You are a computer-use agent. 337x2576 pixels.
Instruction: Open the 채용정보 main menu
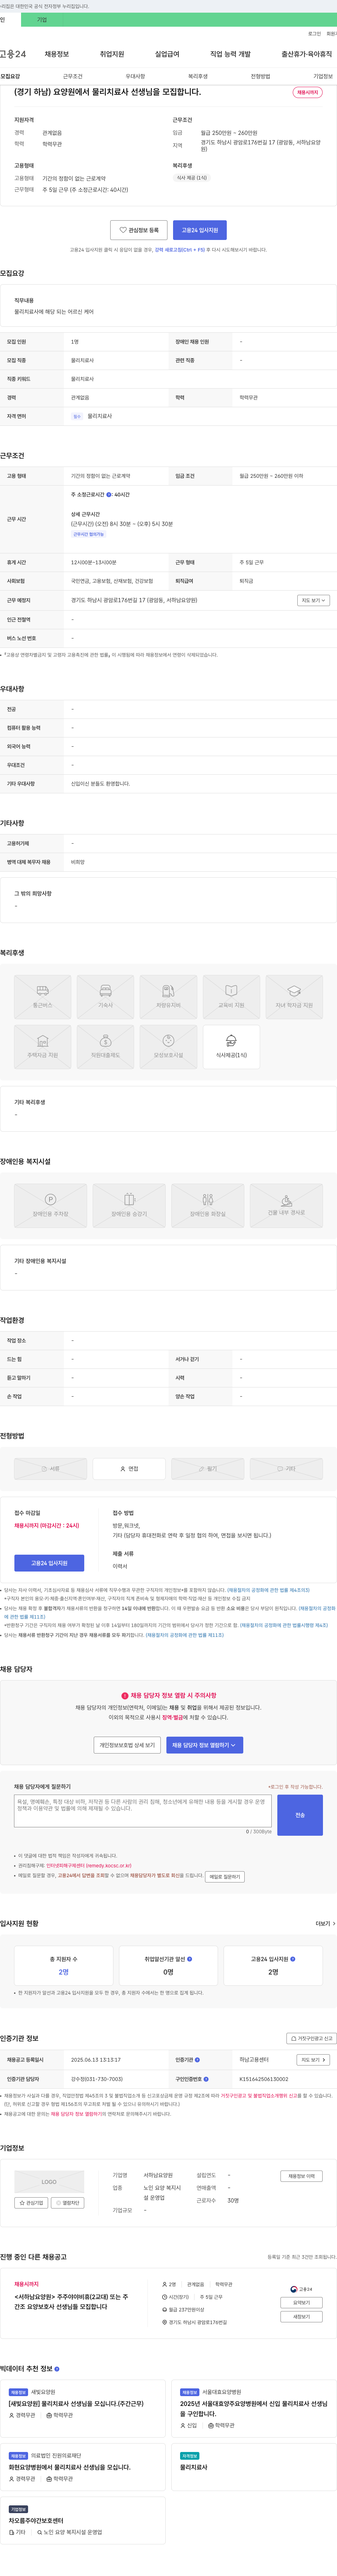pos(57,54)
